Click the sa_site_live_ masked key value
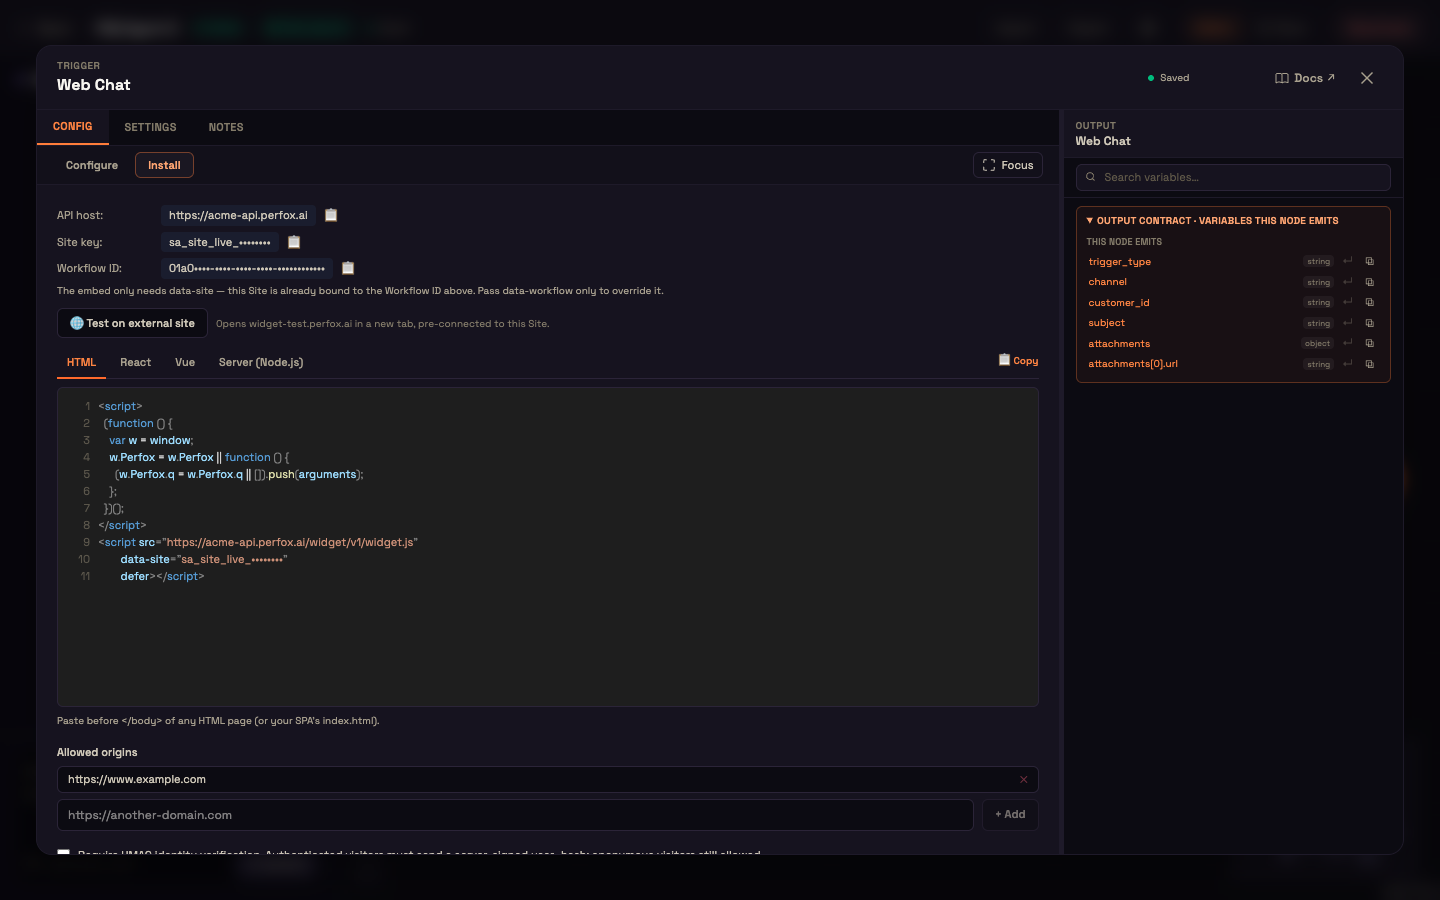Viewport: 1440px width, 900px height. [220, 242]
